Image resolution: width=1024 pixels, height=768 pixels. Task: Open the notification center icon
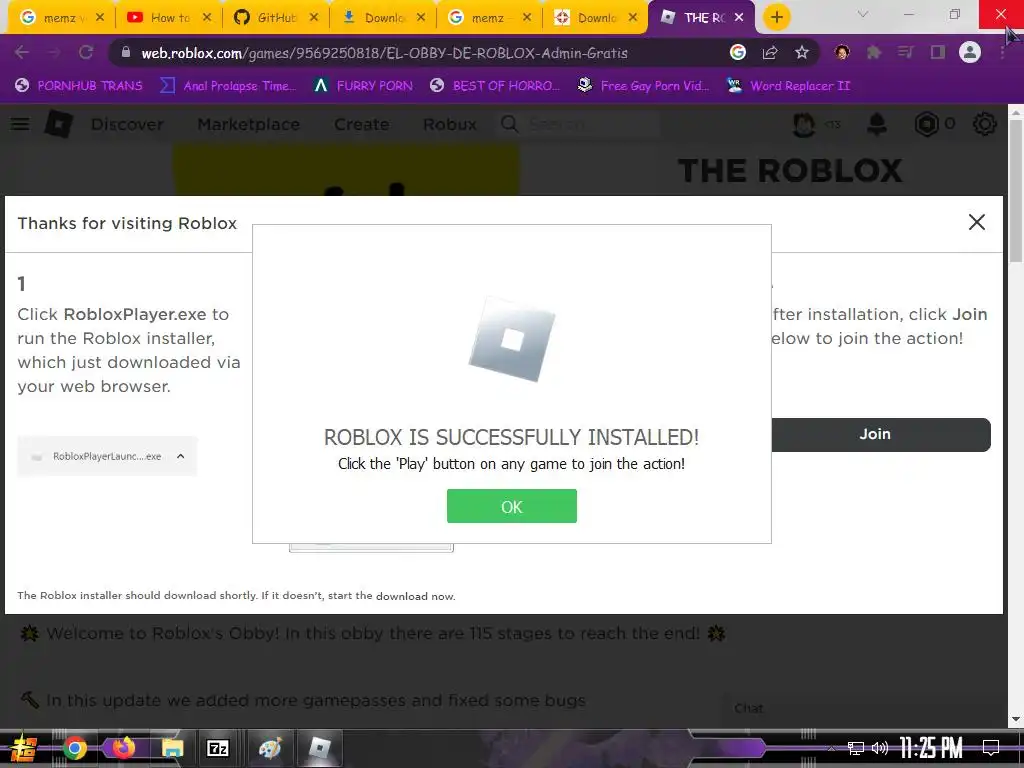(x=991, y=748)
